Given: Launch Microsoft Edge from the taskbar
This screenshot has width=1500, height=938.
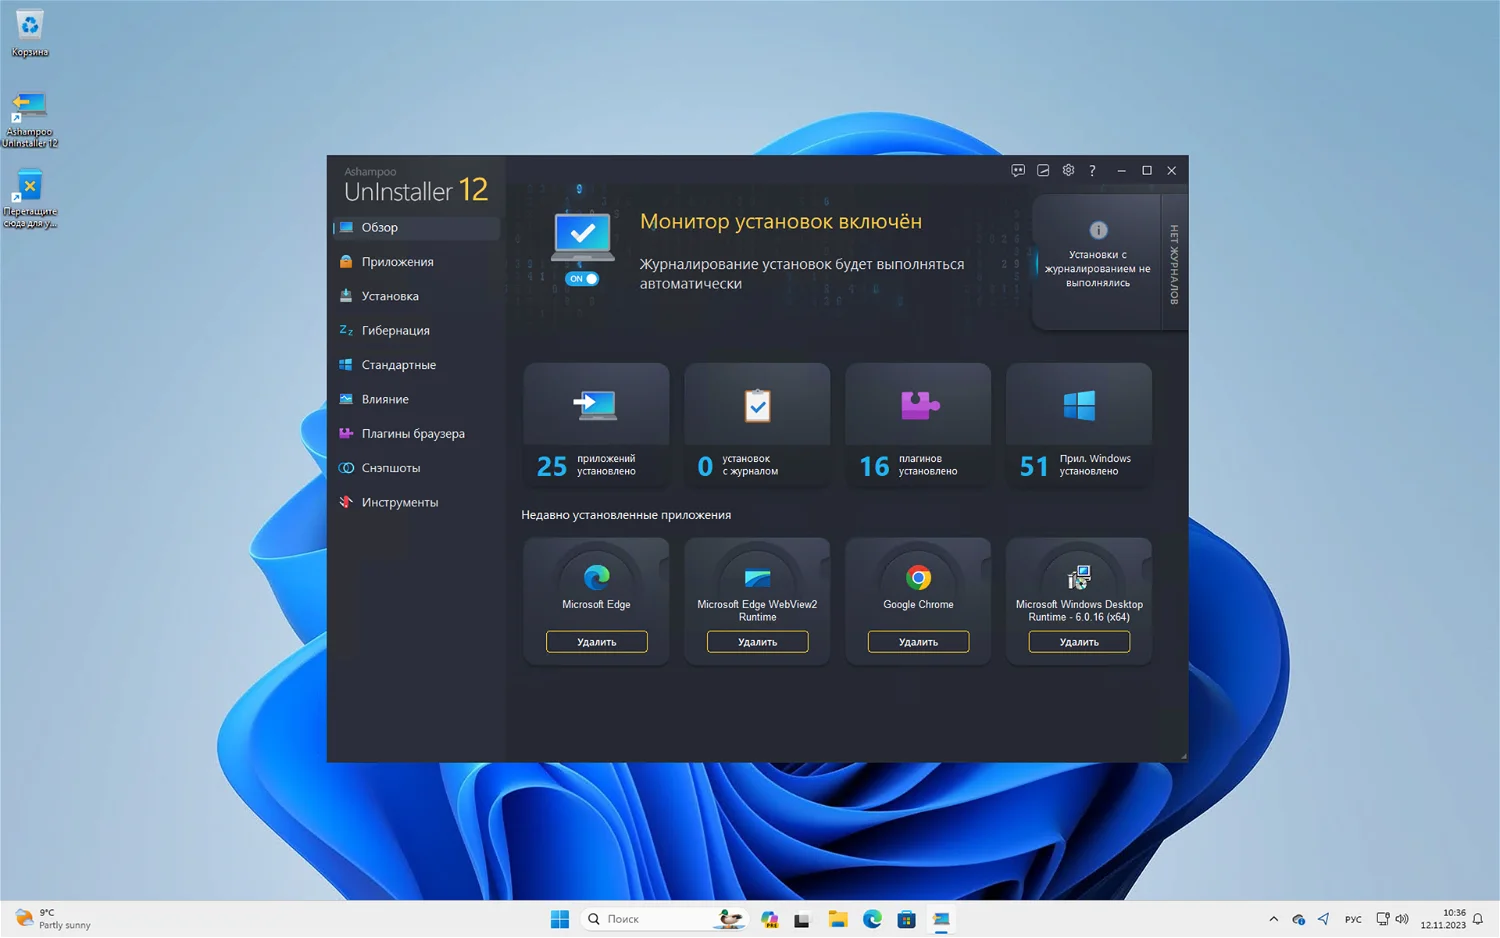Looking at the screenshot, I should pyautogui.click(x=872, y=919).
